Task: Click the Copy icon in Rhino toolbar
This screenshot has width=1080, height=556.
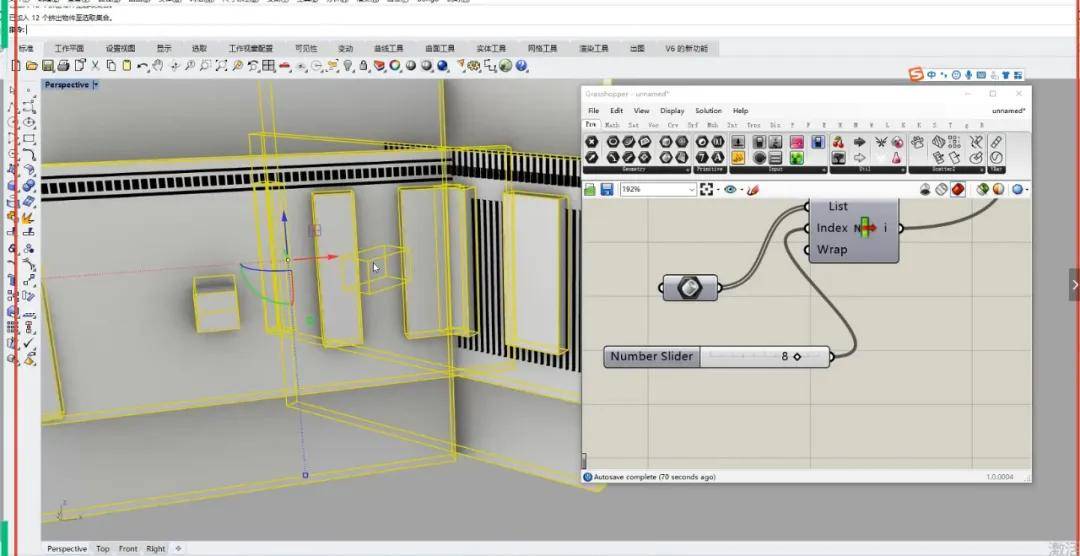Action: (x=111, y=65)
